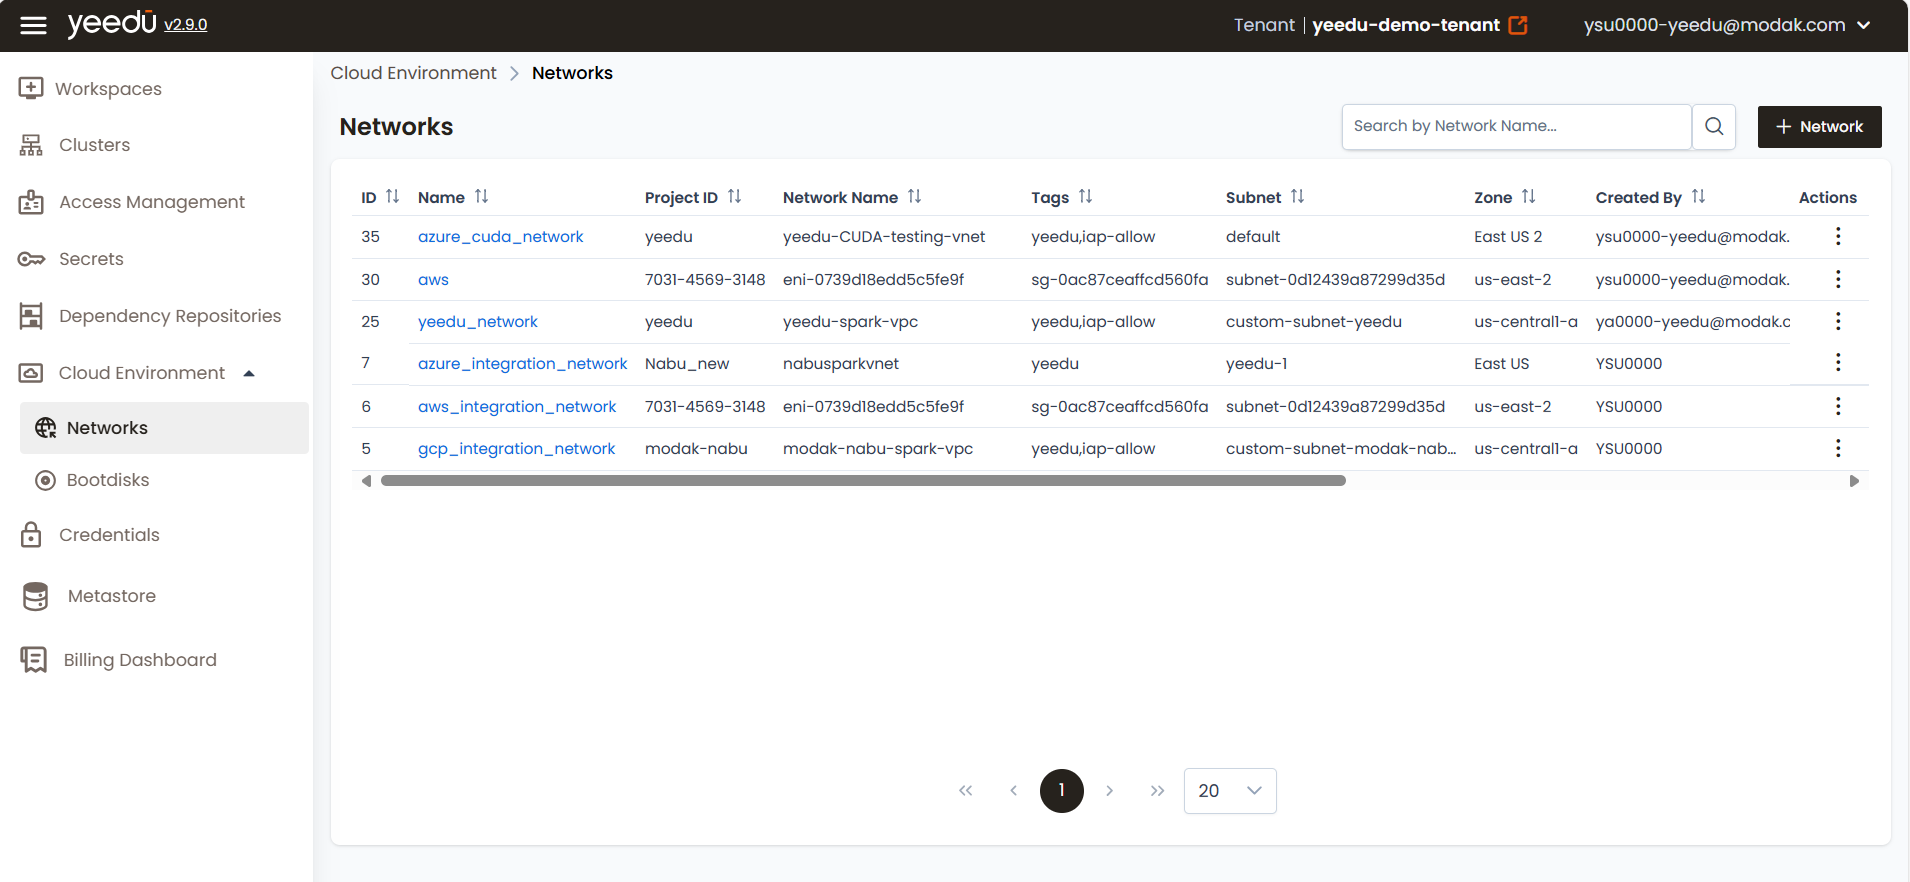Open Bootdisks under Cloud Environment
The width and height of the screenshot is (1910, 882).
click(108, 480)
